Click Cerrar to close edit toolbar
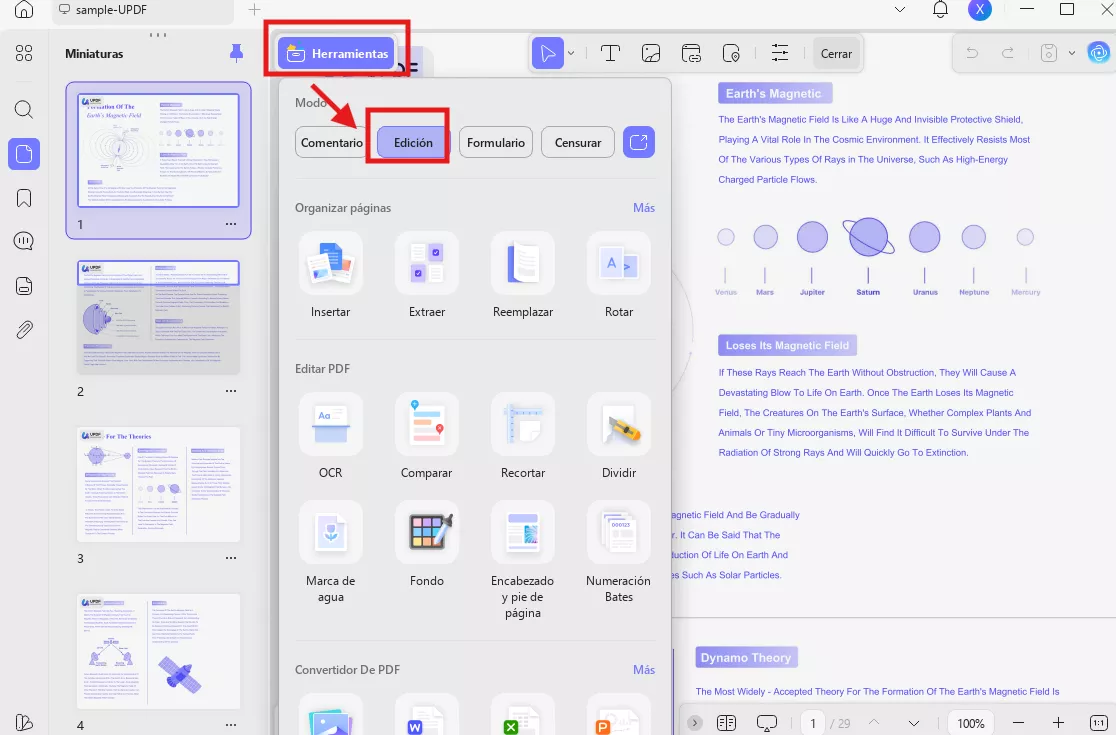 point(836,53)
